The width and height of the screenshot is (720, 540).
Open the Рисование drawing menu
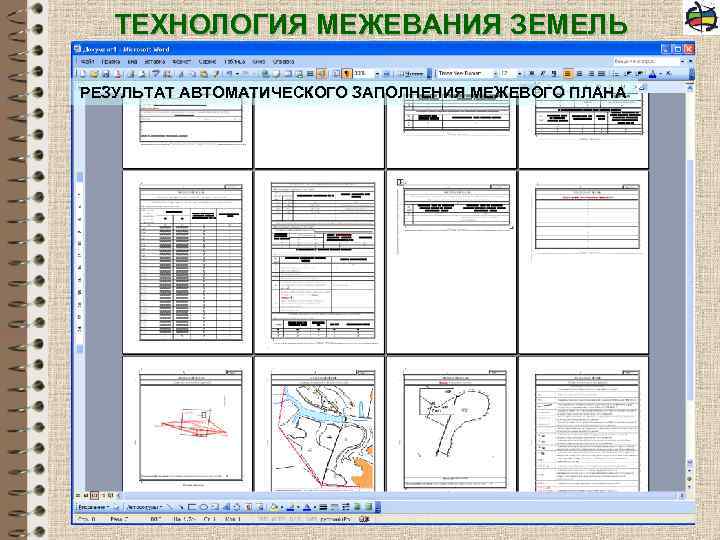point(94,507)
